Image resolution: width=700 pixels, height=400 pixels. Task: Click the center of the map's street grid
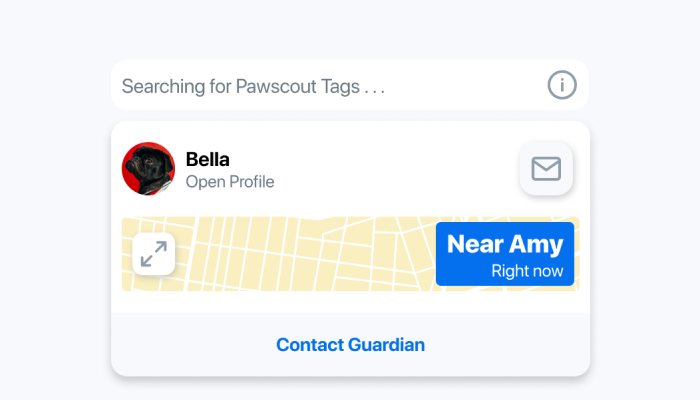304,254
